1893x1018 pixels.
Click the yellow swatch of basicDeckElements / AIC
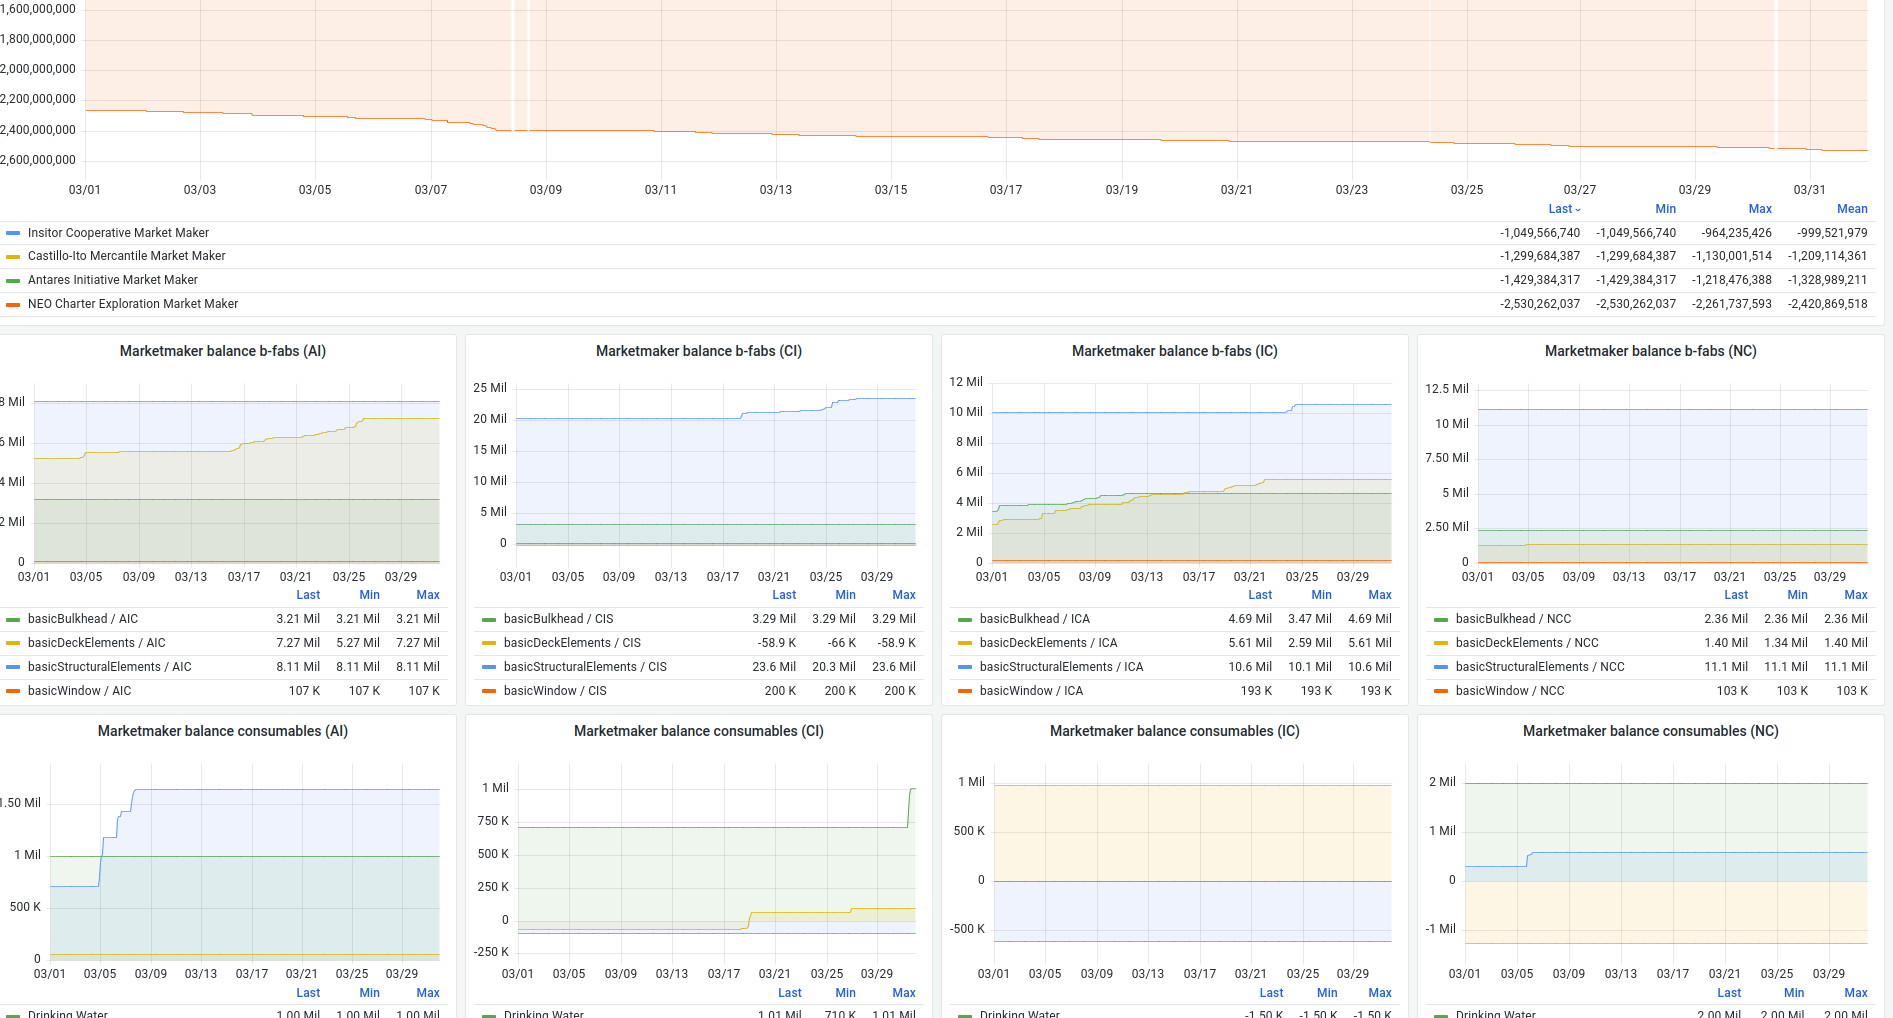click(13, 644)
